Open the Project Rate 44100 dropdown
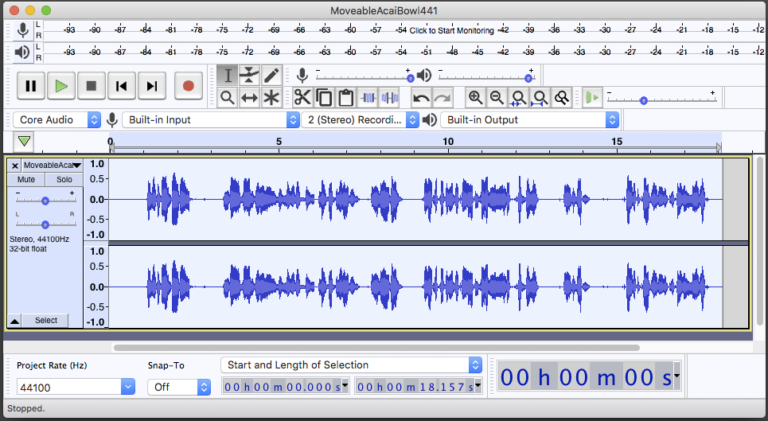The image size is (768, 421). pos(75,387)
